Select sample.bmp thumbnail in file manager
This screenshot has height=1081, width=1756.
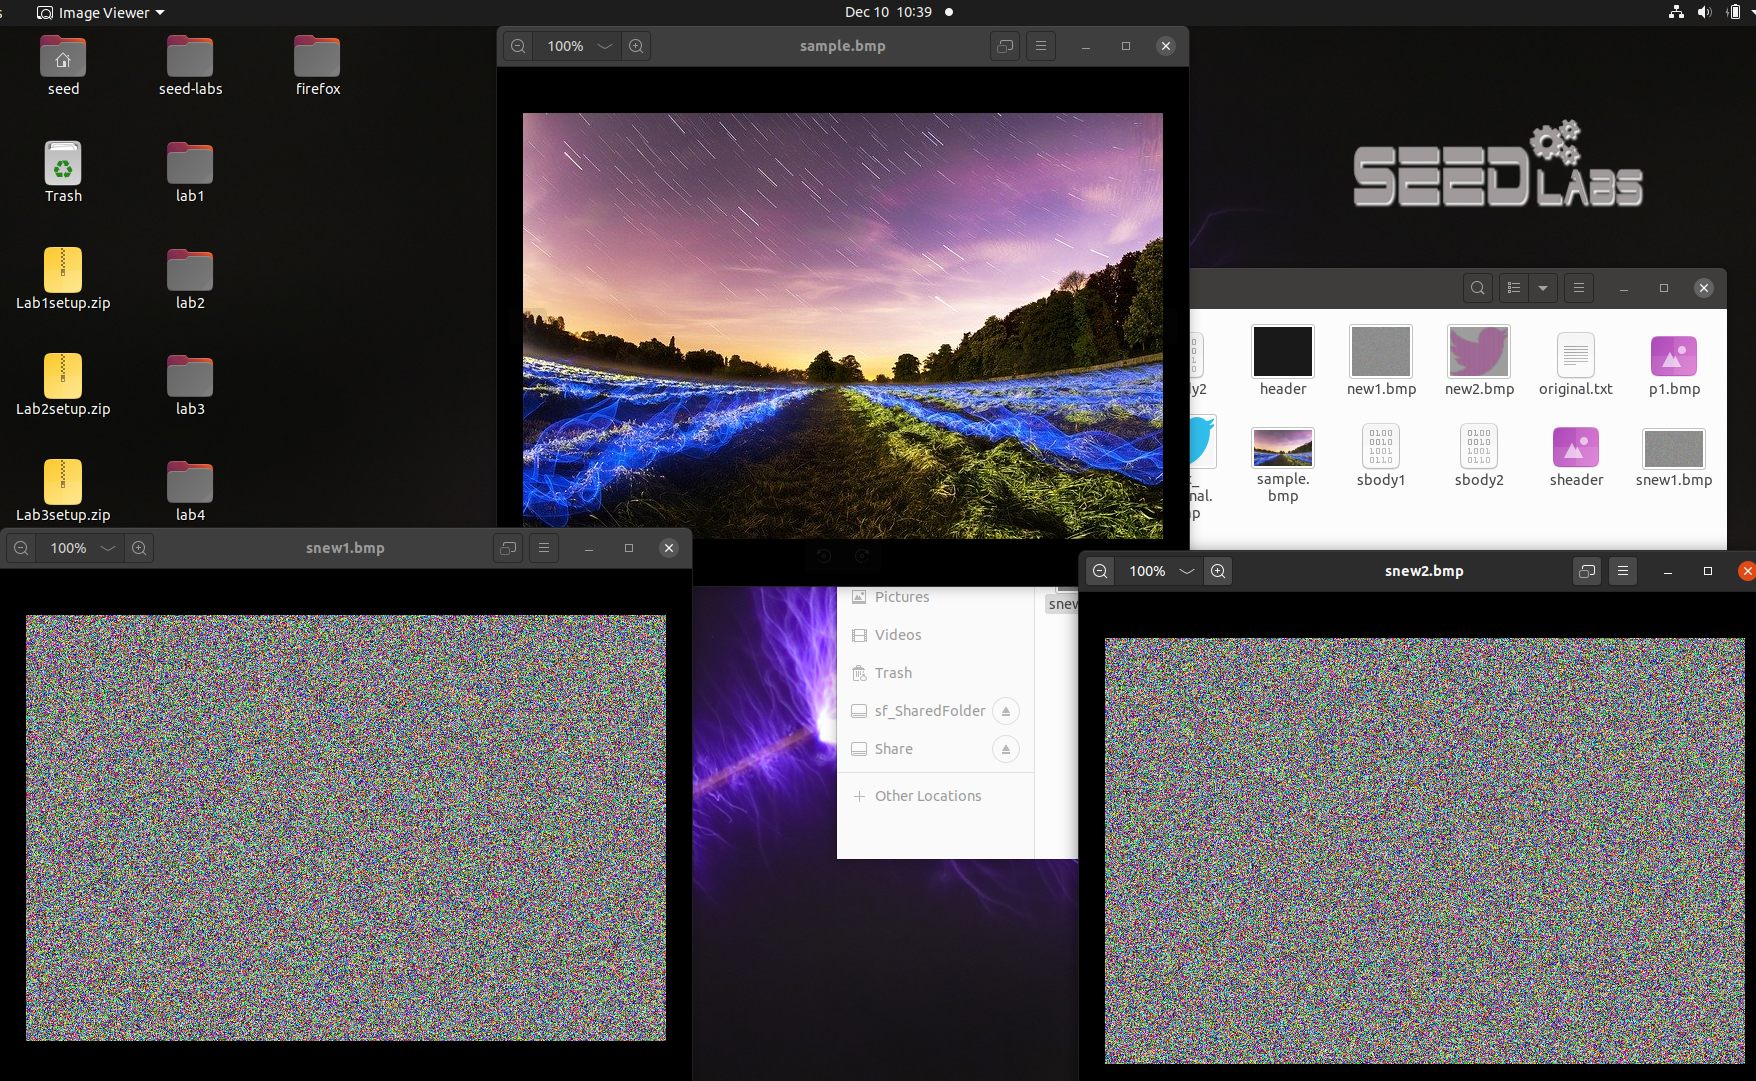tap(1283, 448)
